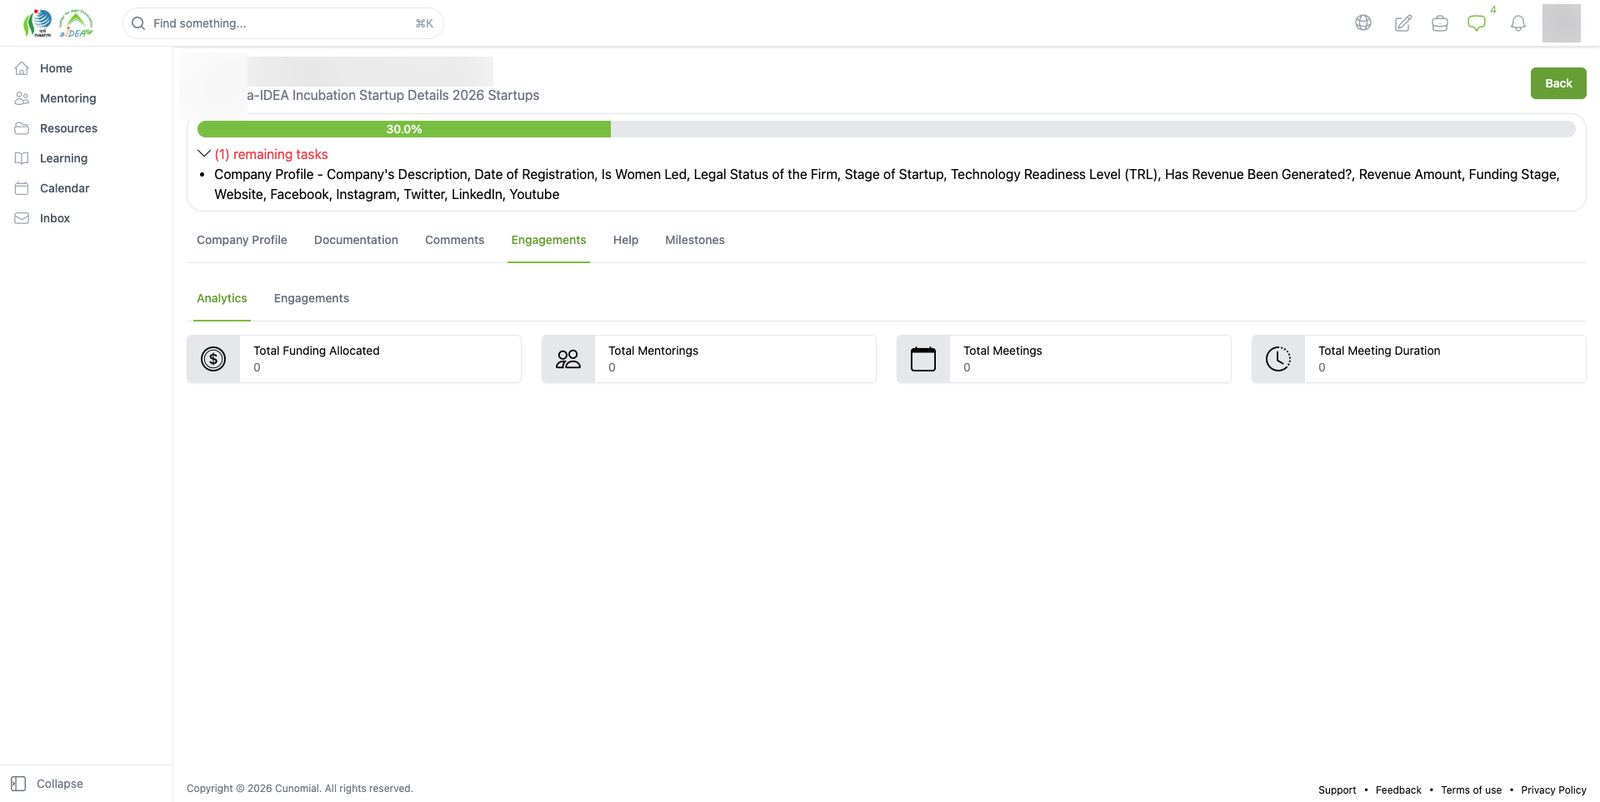Screen dimensions: 1600x802
Task: Switch to the Engagements sub-tab
Action: pos(311,298)
